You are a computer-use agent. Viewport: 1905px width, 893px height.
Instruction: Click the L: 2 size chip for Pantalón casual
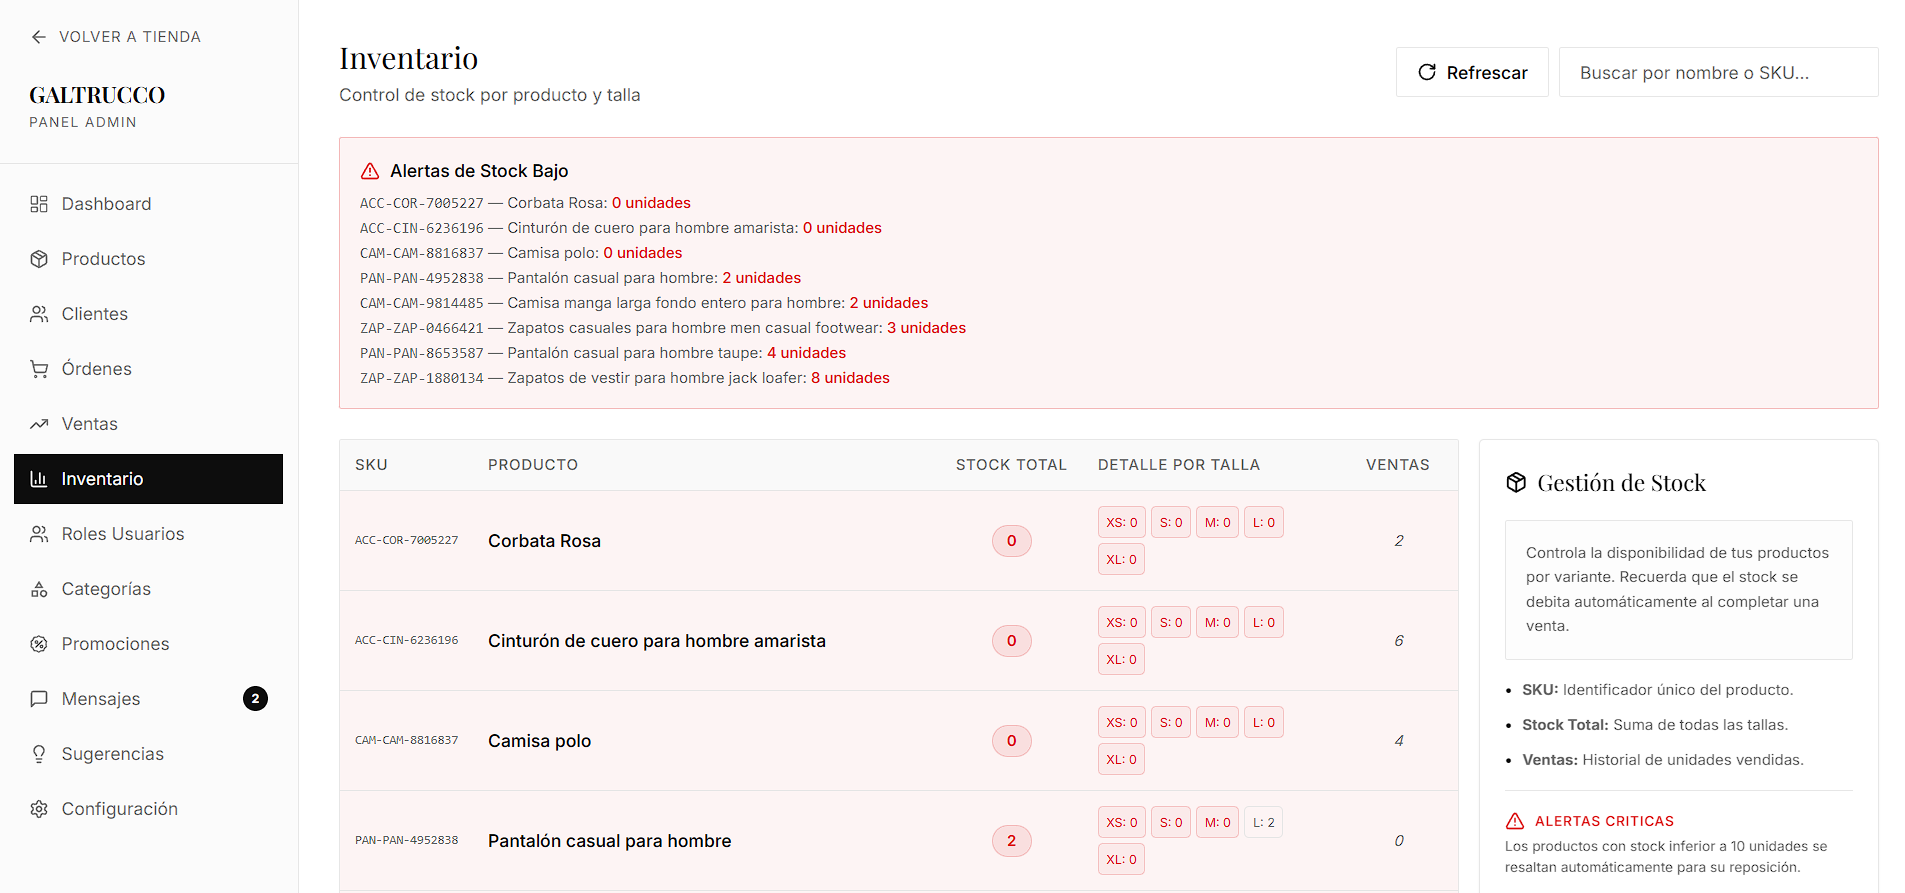coord(1263,823)
